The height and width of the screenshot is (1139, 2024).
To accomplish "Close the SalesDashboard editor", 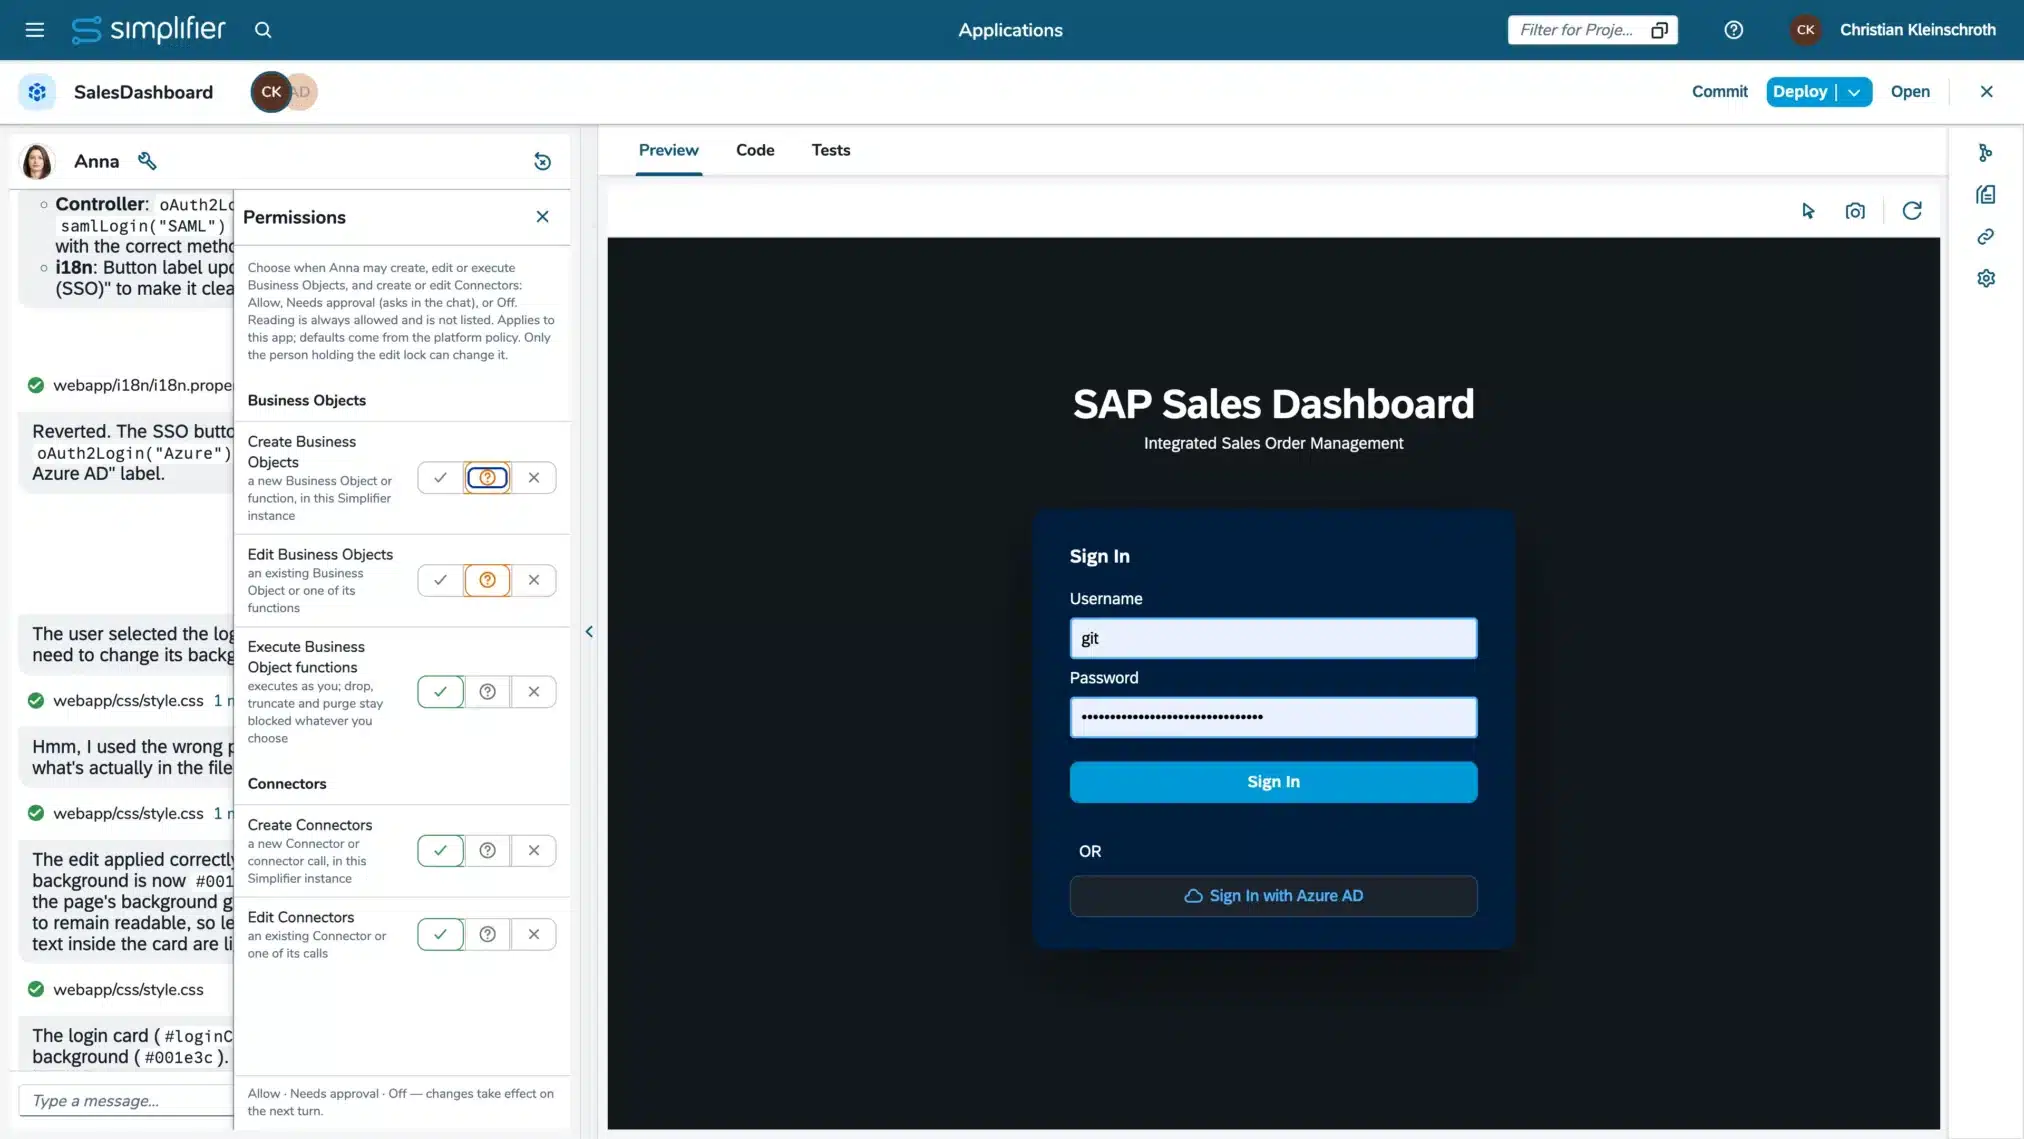I will (1987, 92).
